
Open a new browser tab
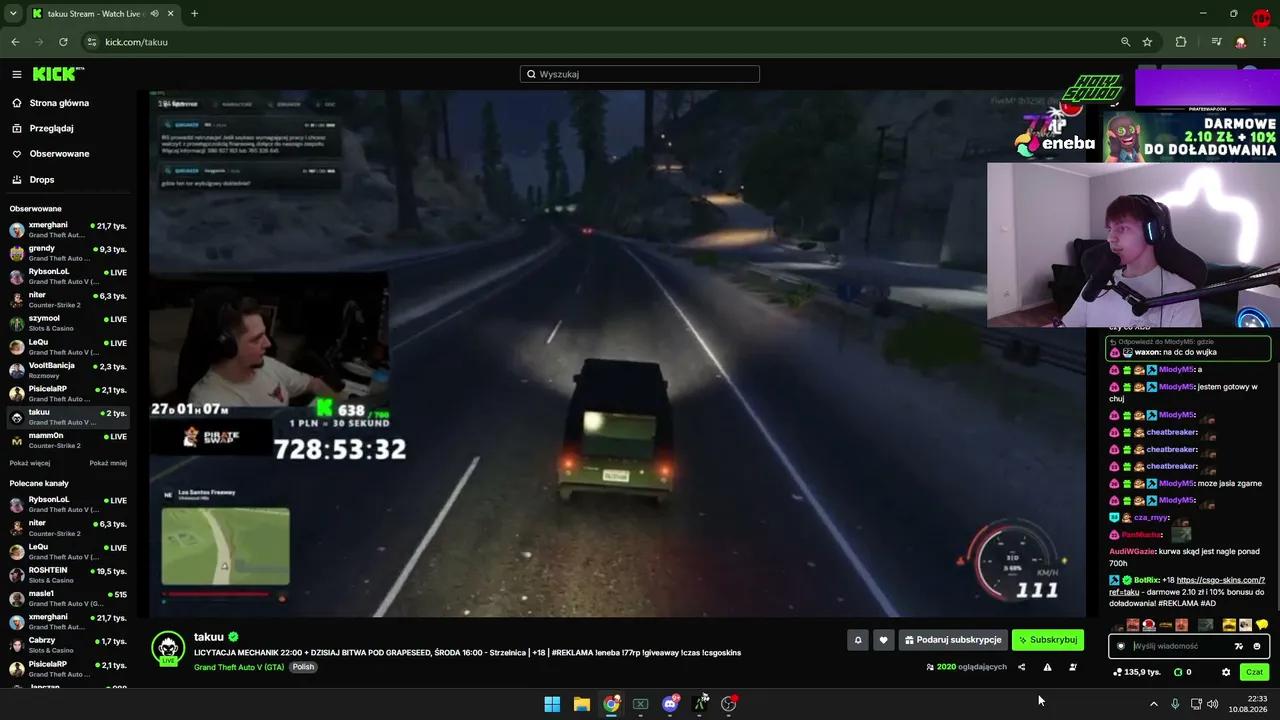click(x=194, y=14)
